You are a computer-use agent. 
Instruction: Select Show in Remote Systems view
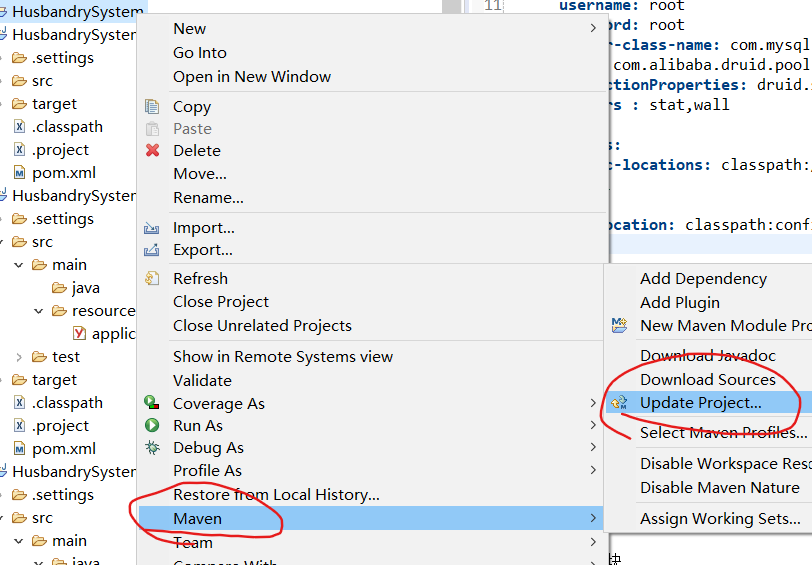[x=283, y=356]
